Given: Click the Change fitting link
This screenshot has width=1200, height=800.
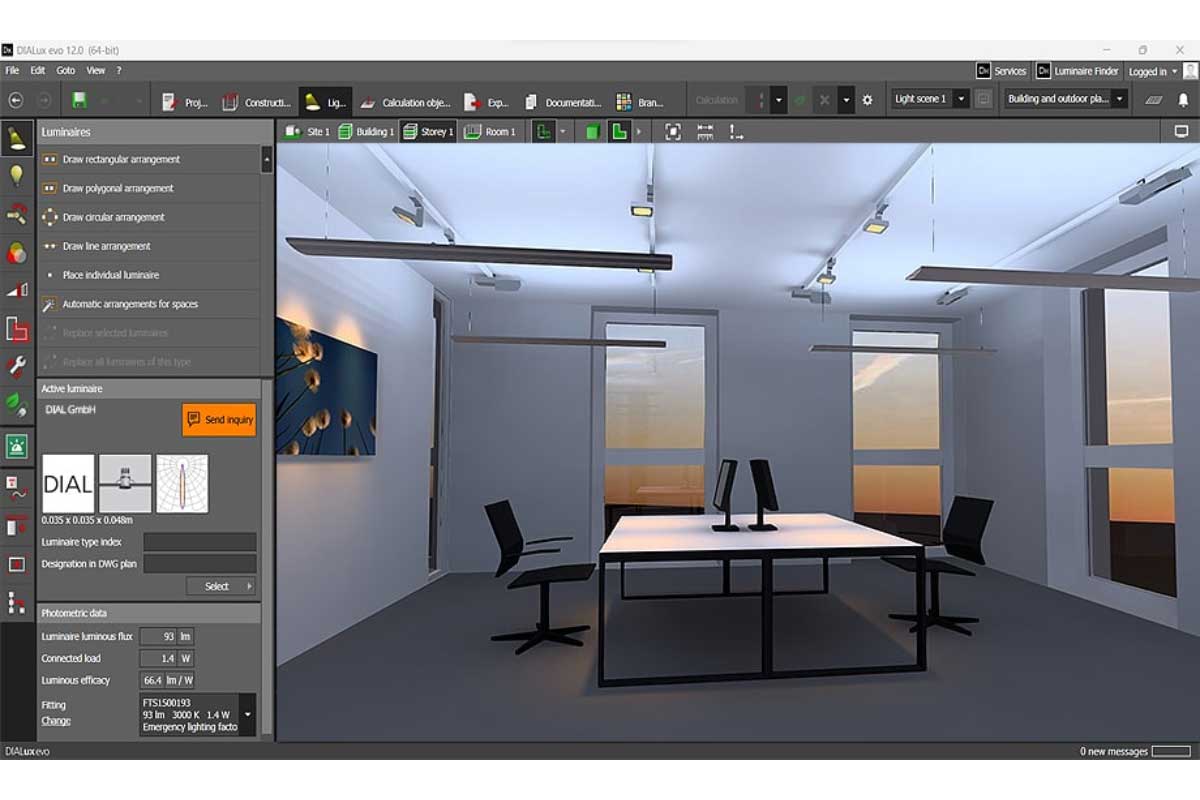Looking at the screenshot, I should 56,721.
